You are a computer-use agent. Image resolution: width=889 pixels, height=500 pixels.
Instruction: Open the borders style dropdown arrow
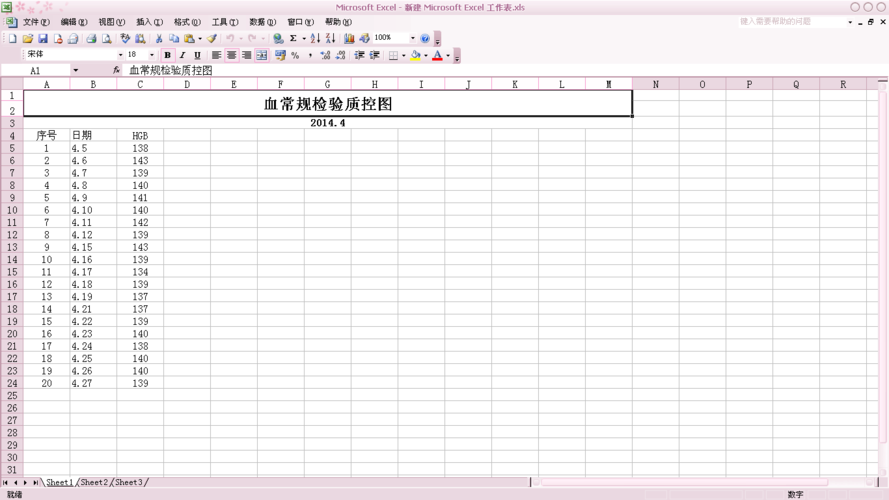(403, 55)
